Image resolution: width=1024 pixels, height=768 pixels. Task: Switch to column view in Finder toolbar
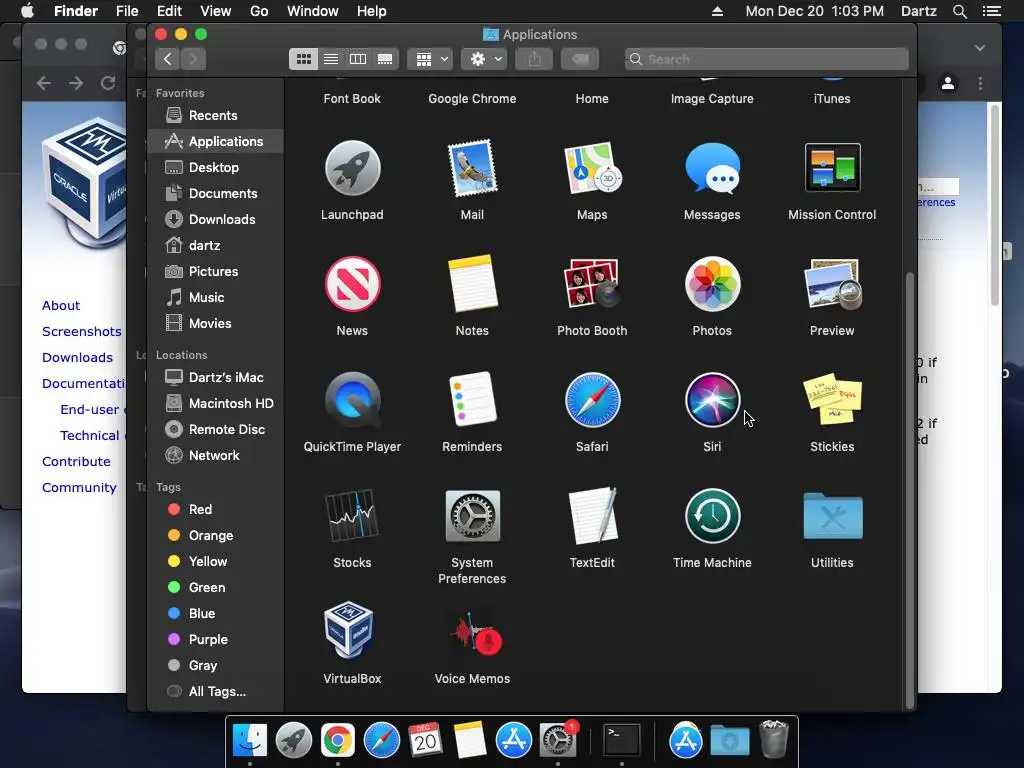click(x=358, y=59)
